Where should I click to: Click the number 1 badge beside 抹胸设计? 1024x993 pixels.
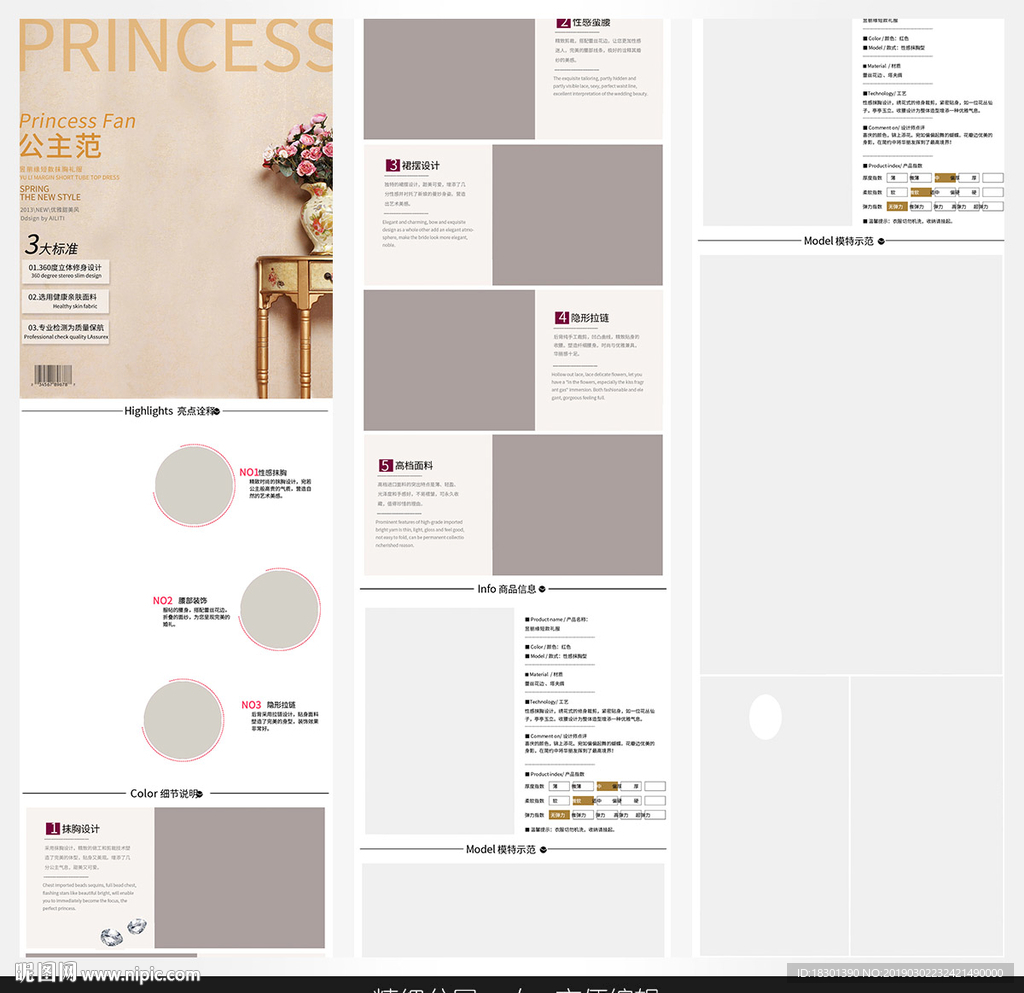[x=53, y=829]
